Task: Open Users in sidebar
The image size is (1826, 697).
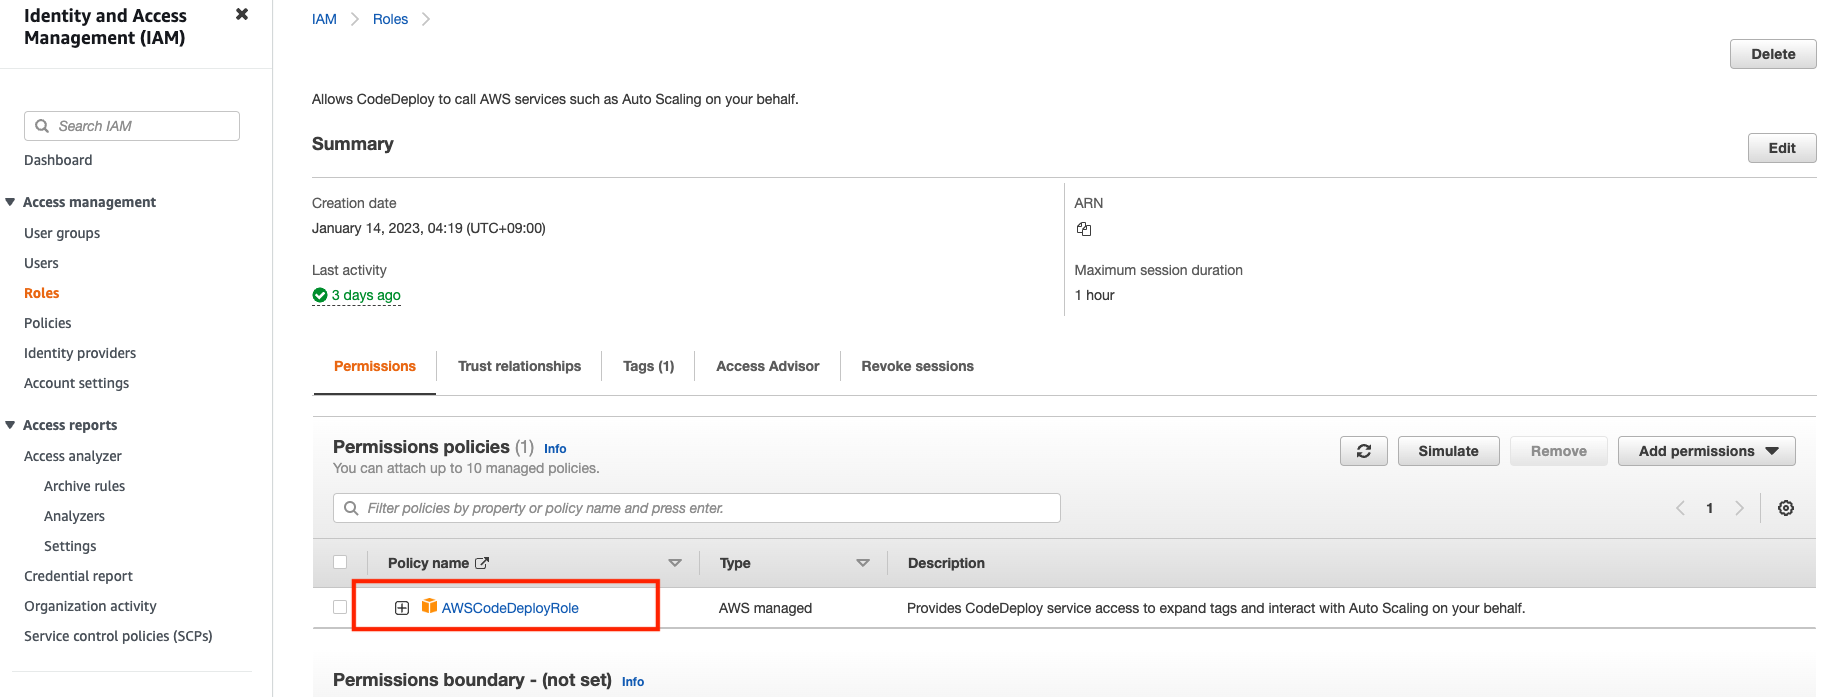Action: 41,263
